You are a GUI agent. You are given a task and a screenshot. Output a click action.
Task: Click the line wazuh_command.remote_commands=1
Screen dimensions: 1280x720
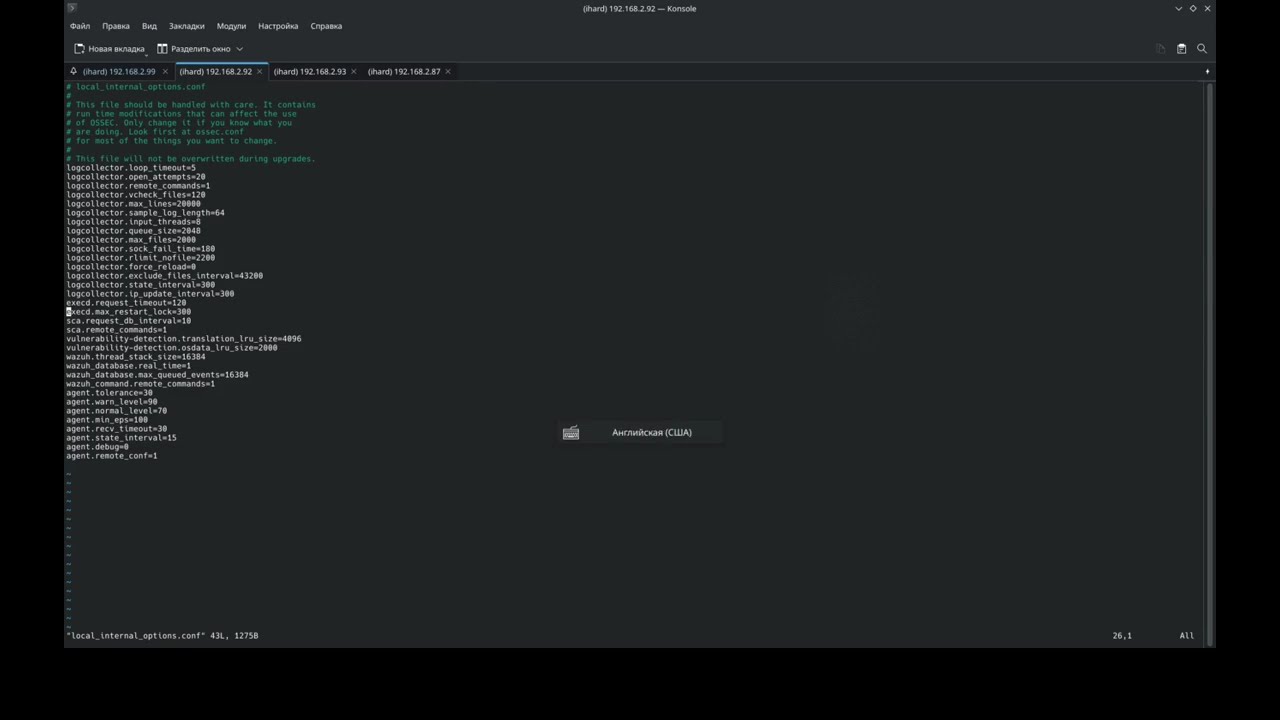[x=141, y=384]
